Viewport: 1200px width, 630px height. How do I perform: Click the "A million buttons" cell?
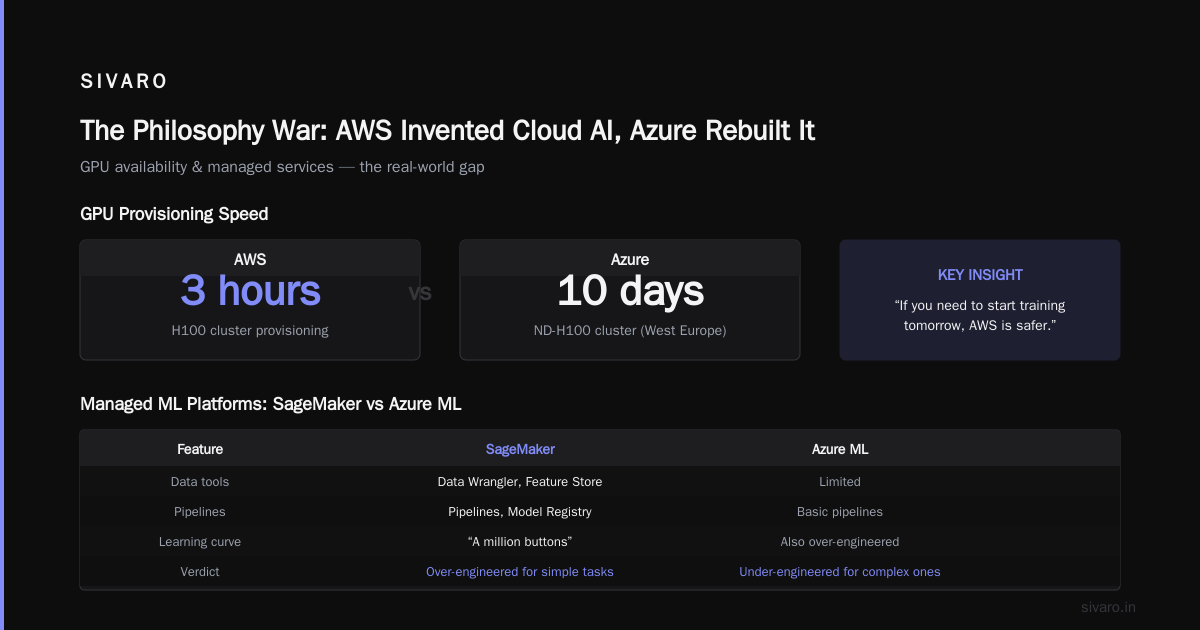click(520, 542)
